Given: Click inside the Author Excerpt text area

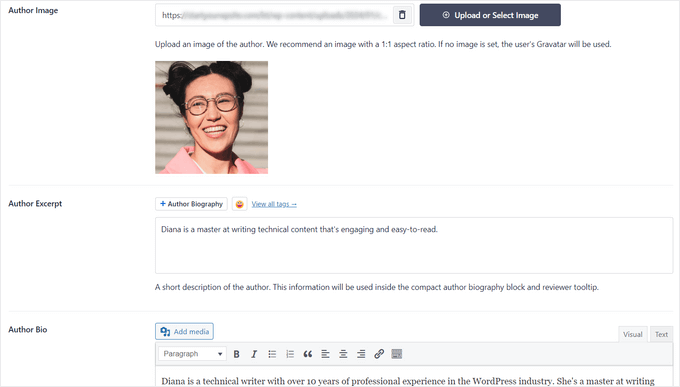Looking at the screenshot, I should tap(414, 246).
